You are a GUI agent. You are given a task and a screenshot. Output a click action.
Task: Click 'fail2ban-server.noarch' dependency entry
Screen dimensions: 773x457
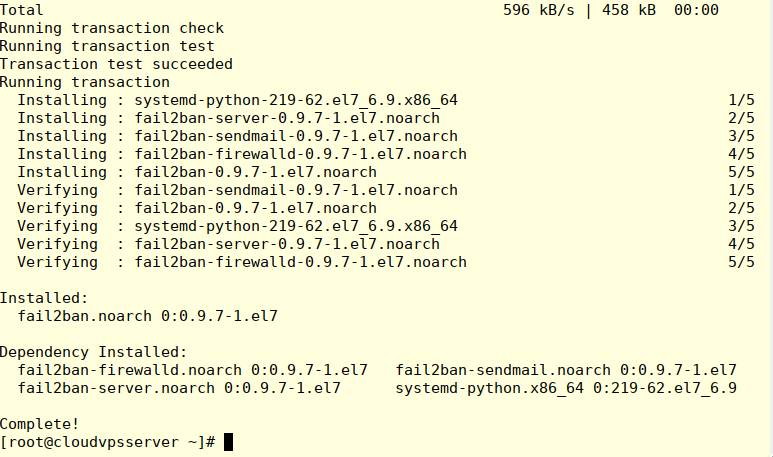coord(179,388)
